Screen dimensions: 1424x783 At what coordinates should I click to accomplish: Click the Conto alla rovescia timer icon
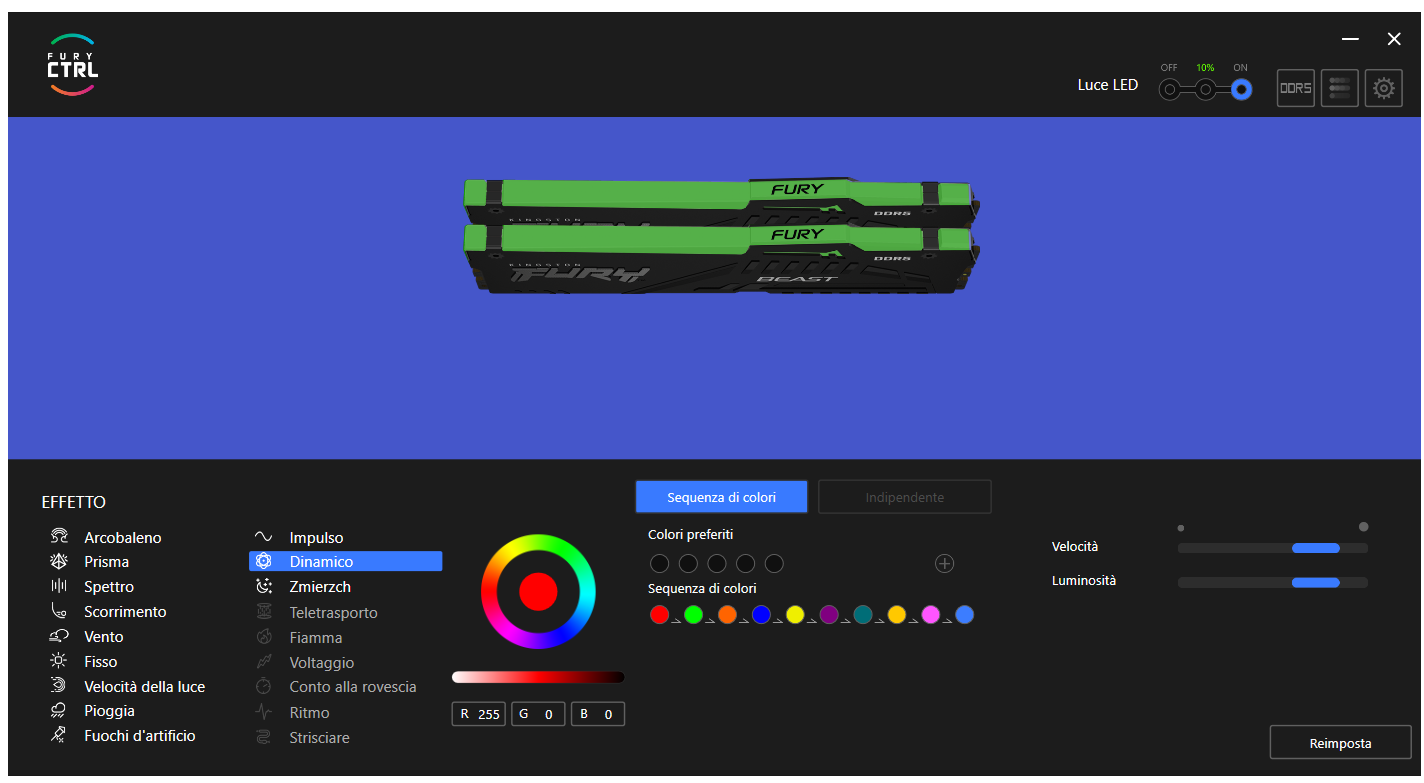pyautogui.click(x=264, y=687)
